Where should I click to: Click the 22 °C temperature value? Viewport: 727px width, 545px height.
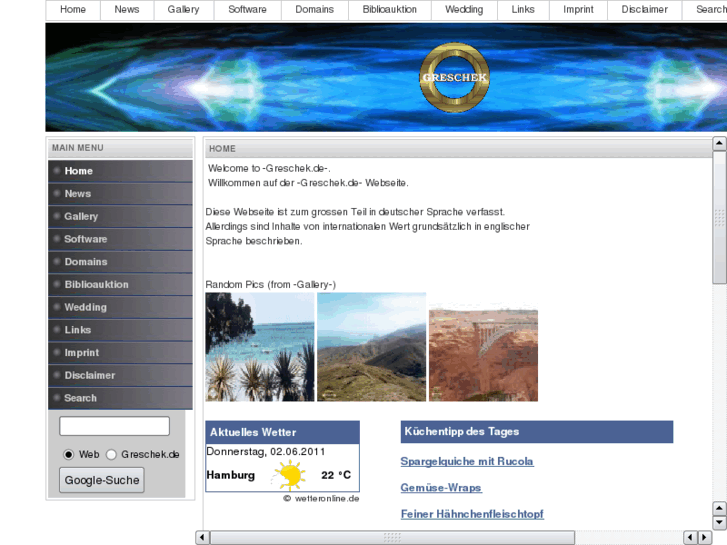336,475
